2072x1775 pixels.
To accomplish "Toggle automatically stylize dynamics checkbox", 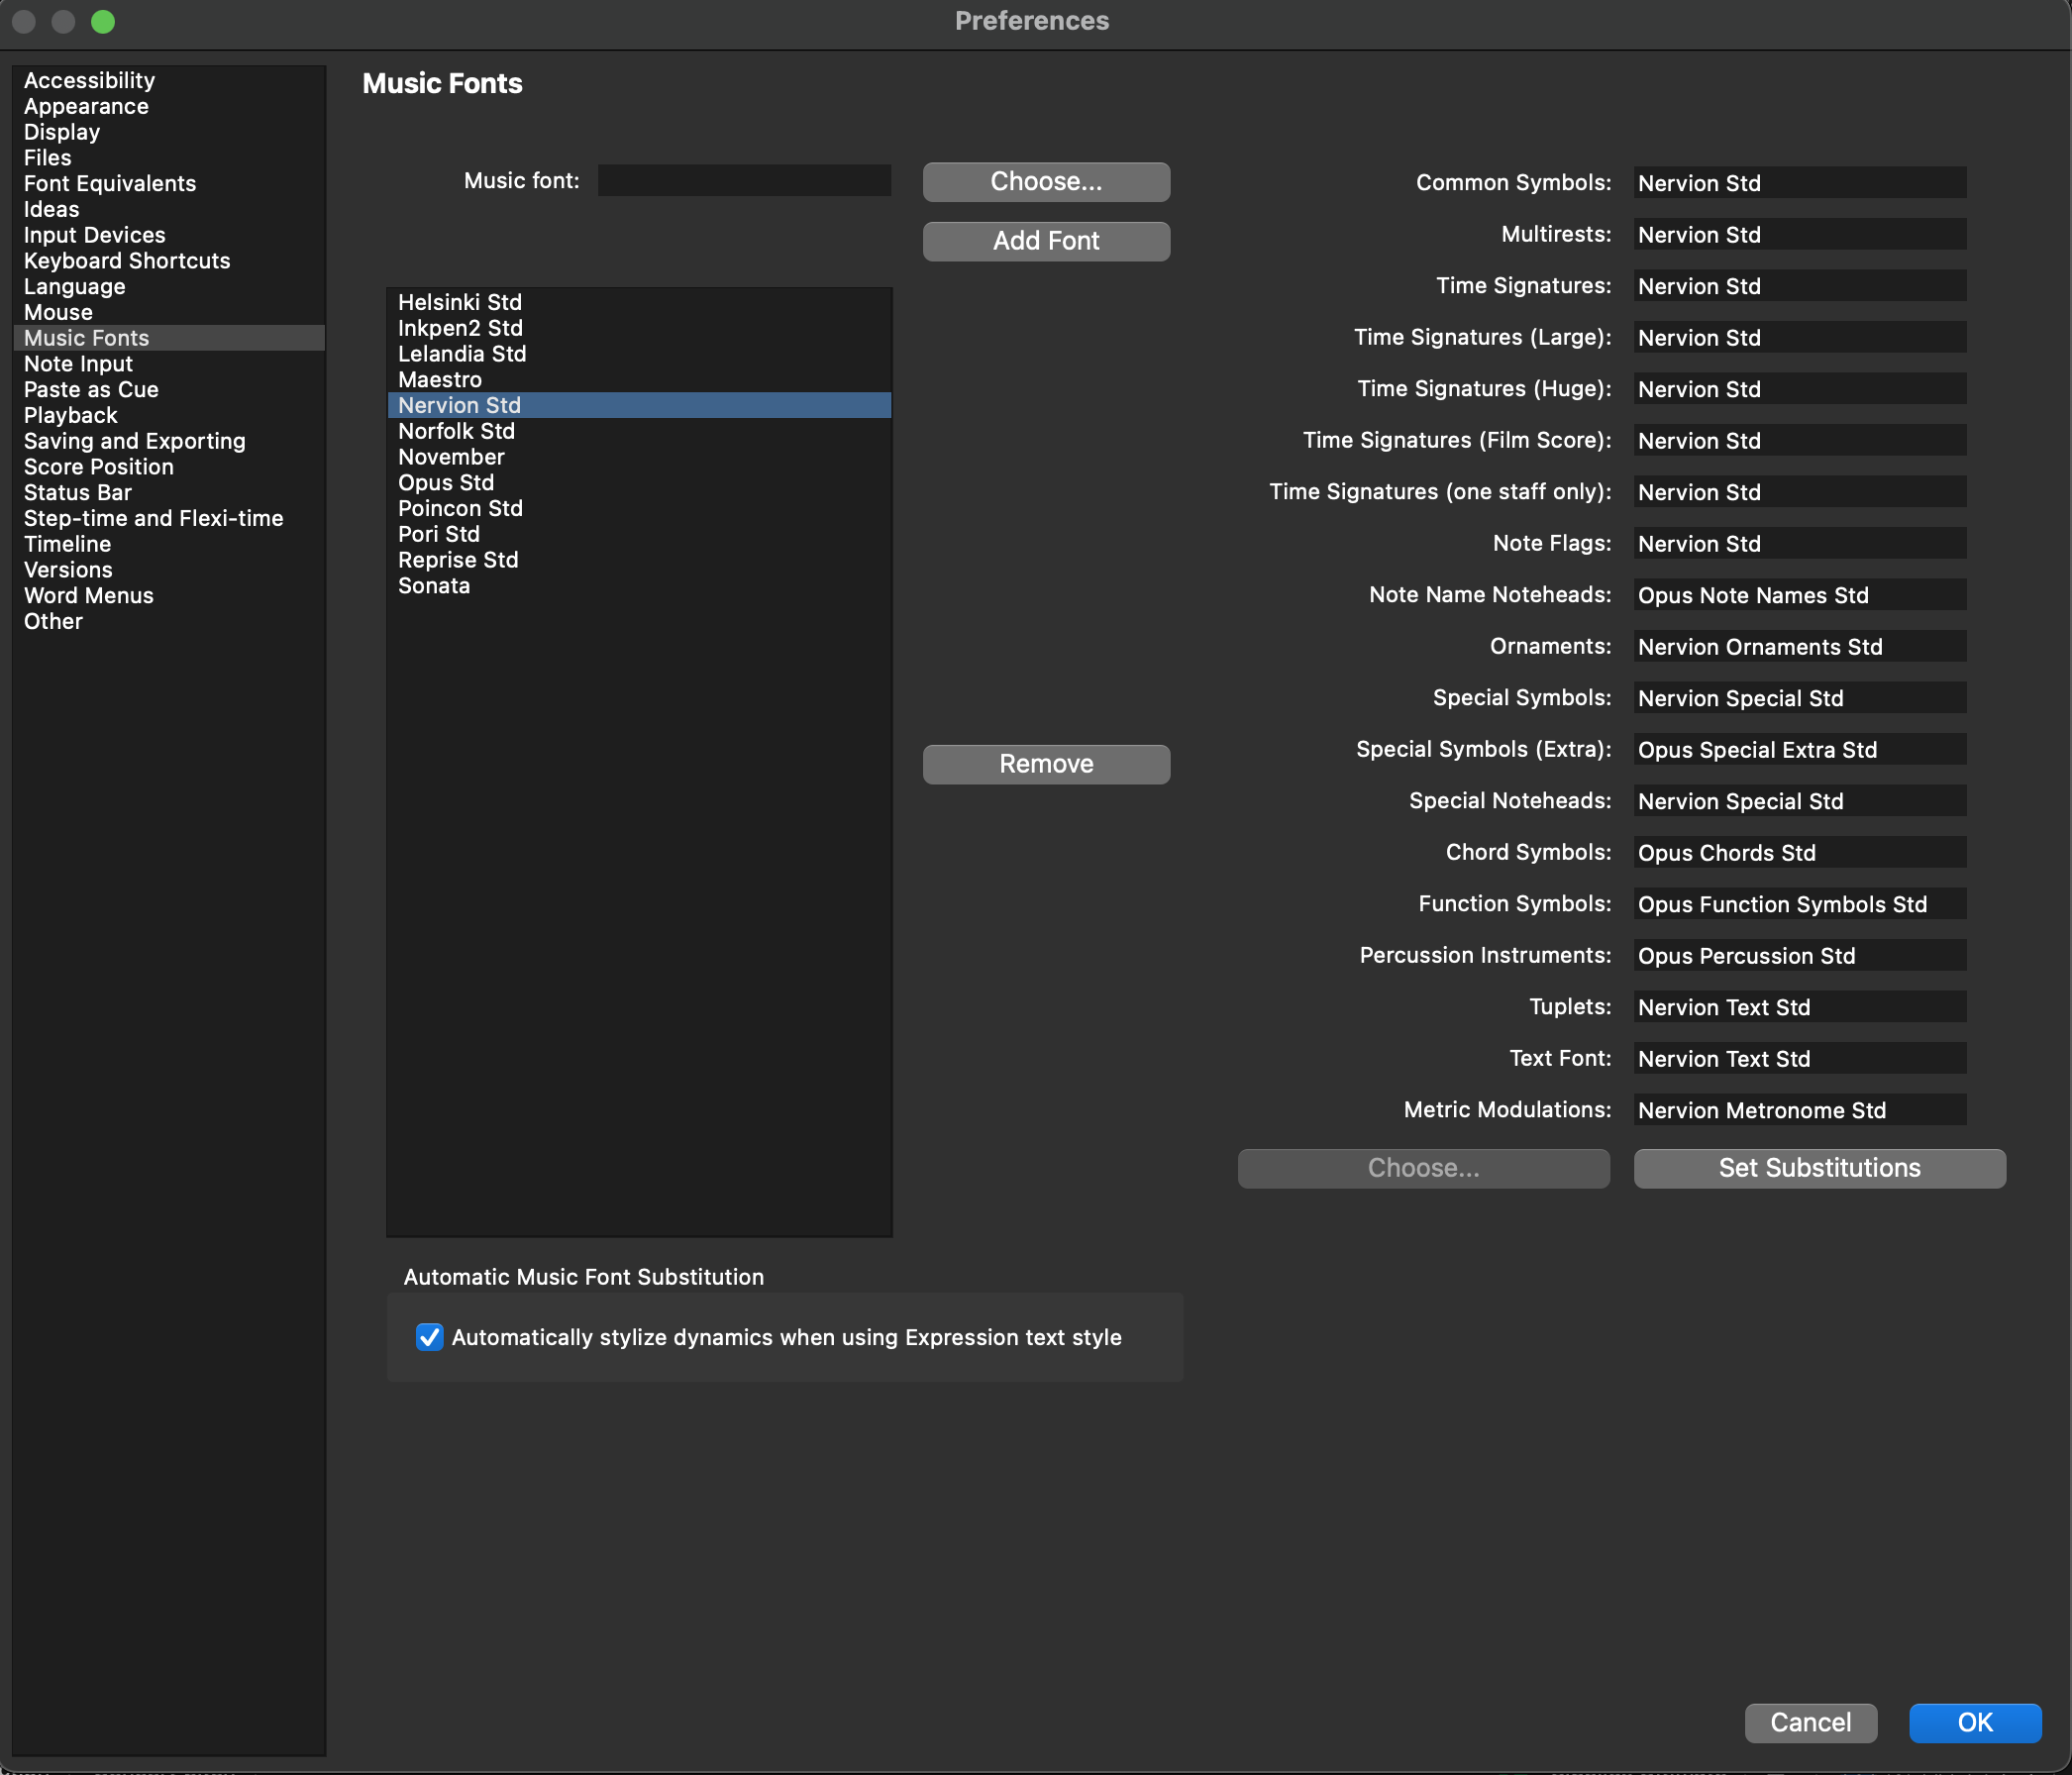I will click(x=429, y=1337).
